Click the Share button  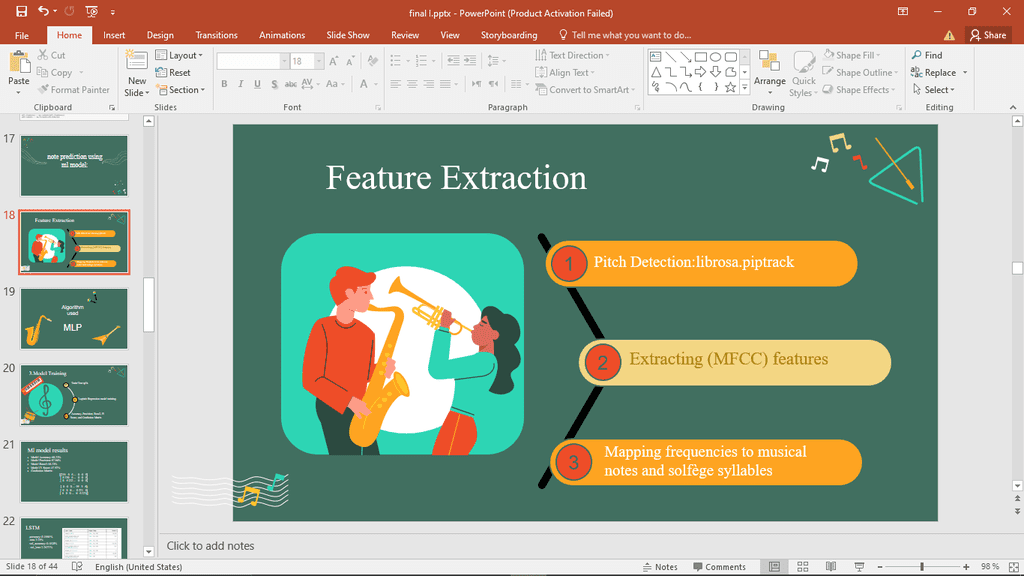988,35
